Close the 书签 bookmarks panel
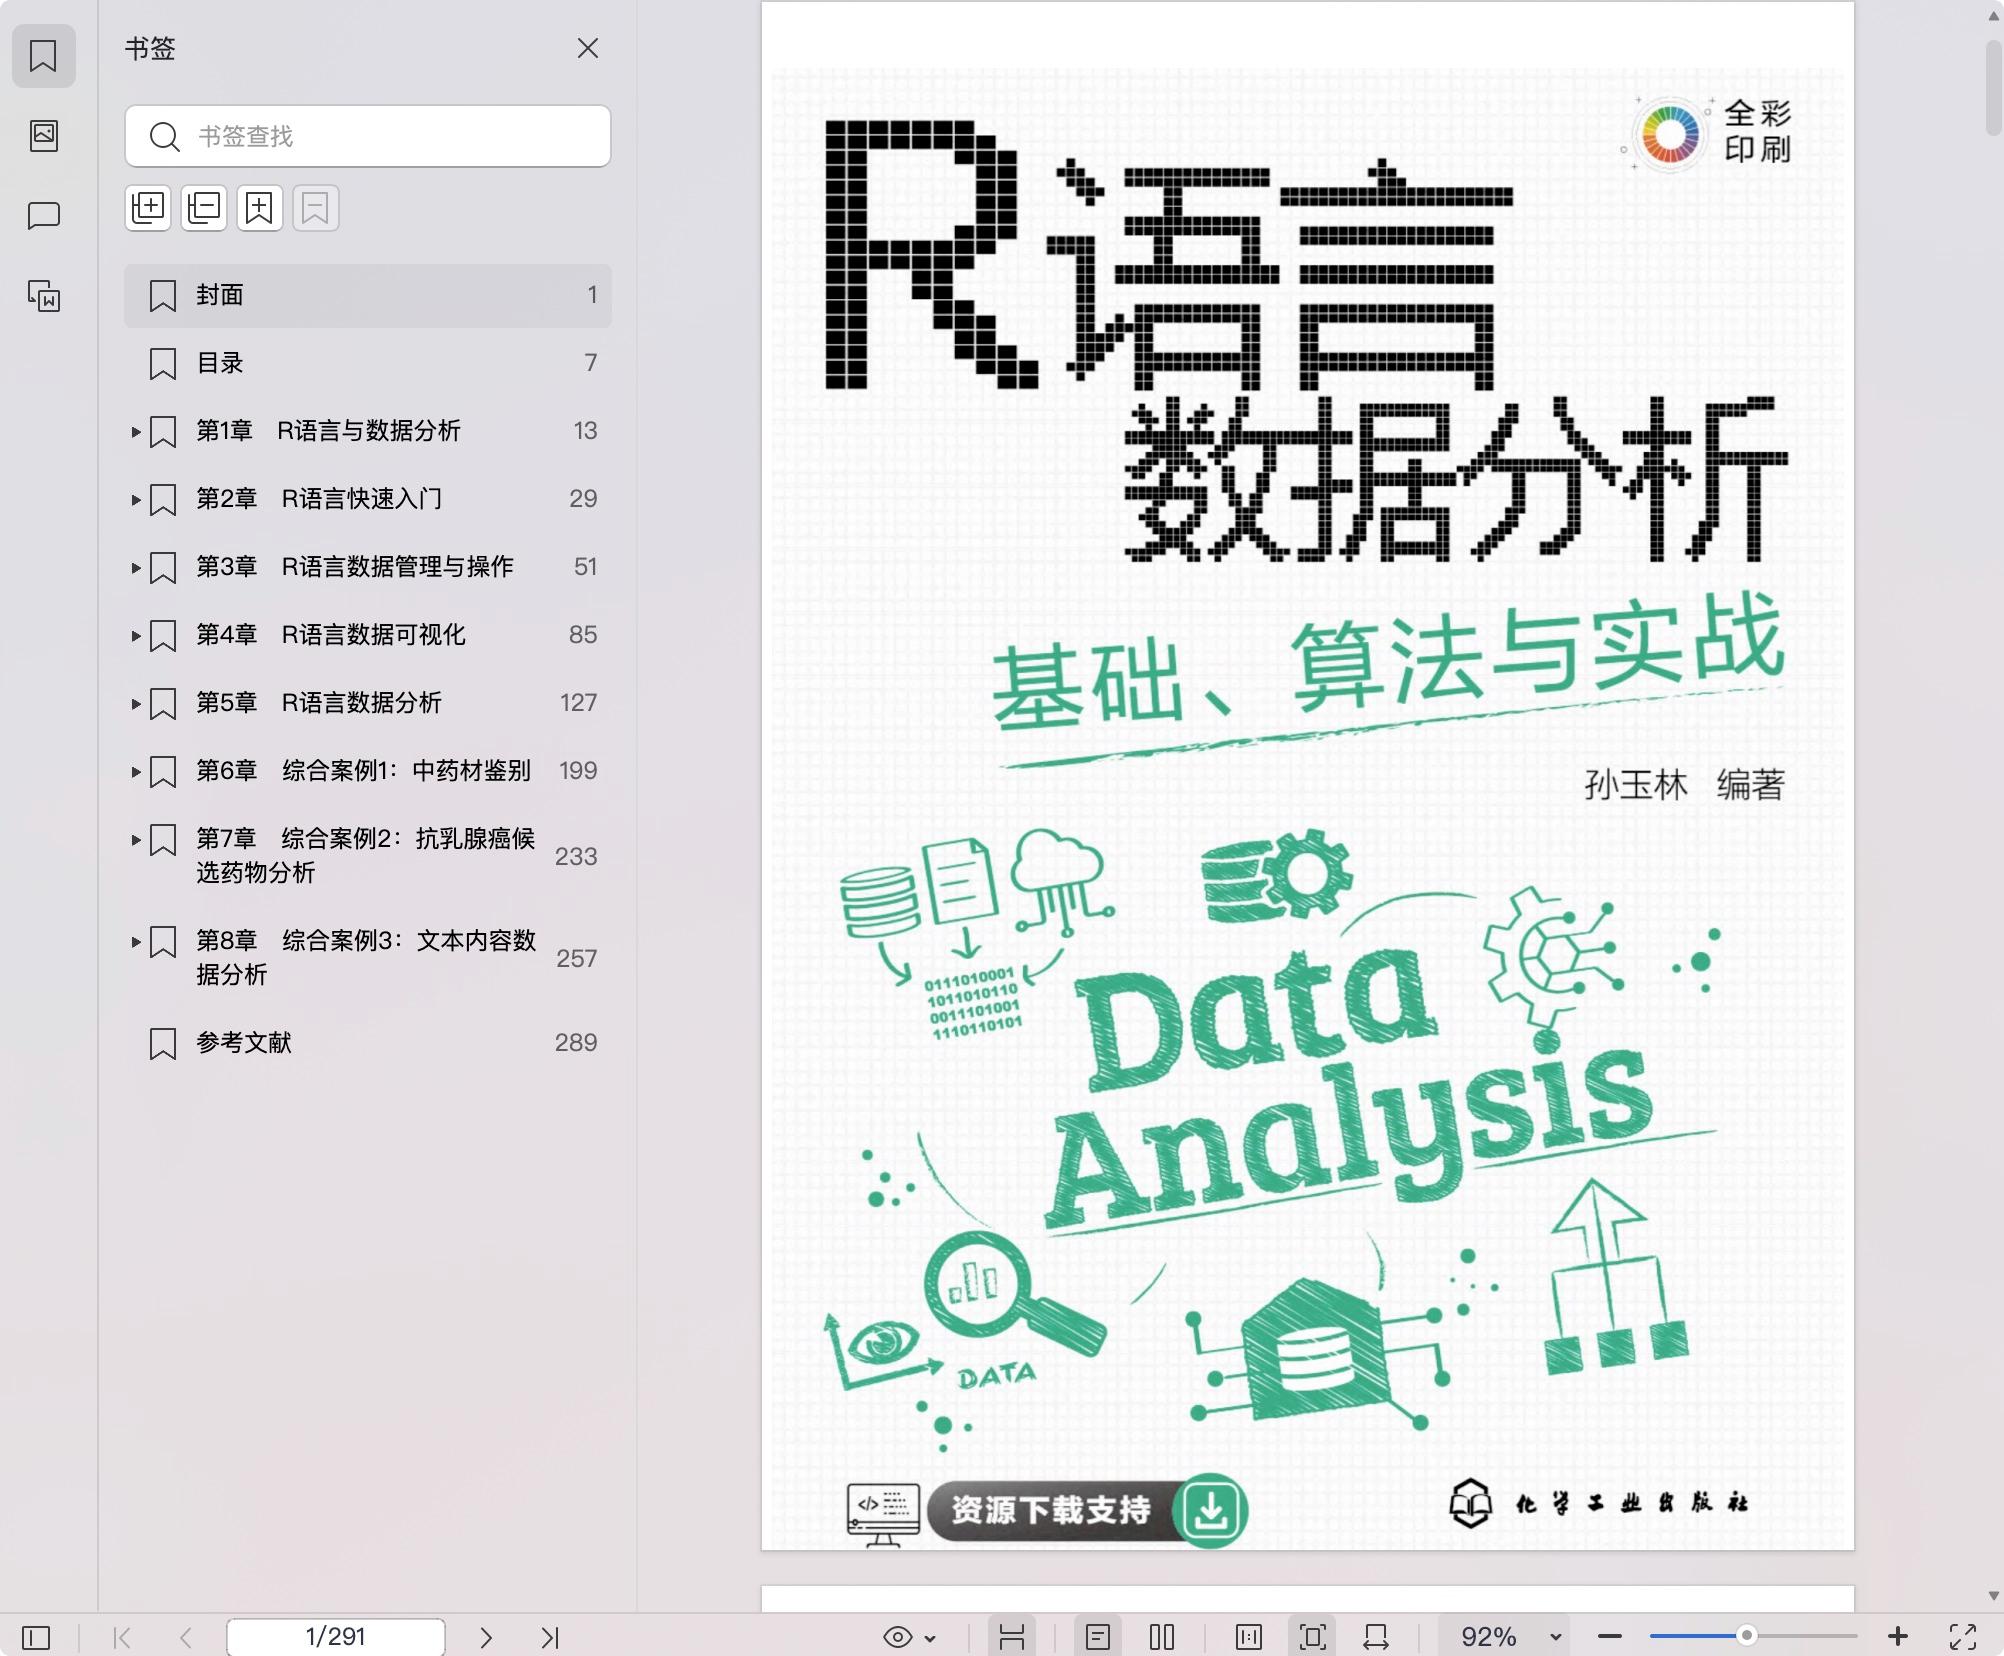The width and height of the screenshot is (2004, 1656). tap(588, 48)
